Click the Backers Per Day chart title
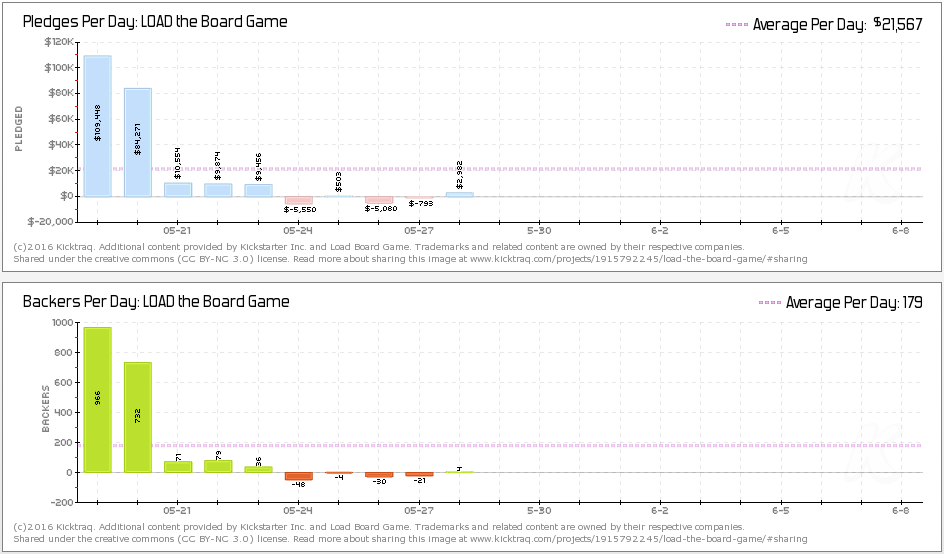 pyautogui.click(x=156, y=301)
